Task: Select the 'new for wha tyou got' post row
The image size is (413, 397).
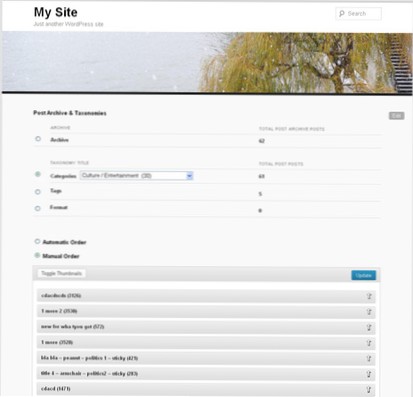Action: tap(206, 327)
